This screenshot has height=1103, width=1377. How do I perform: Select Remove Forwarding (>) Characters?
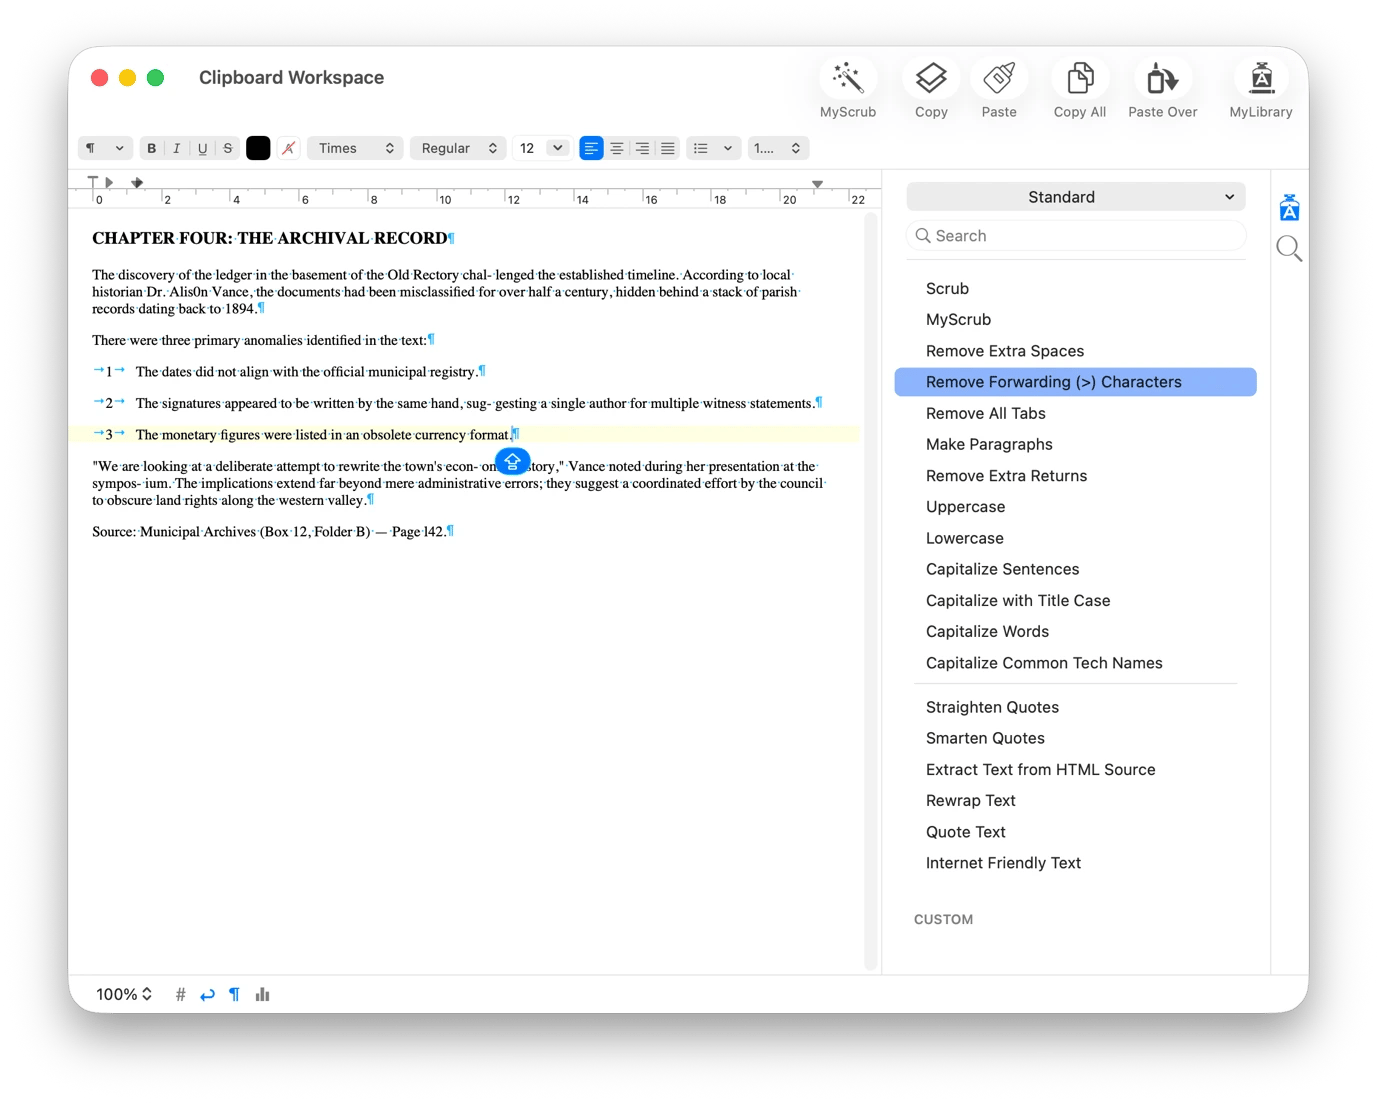coord(1076,382)
